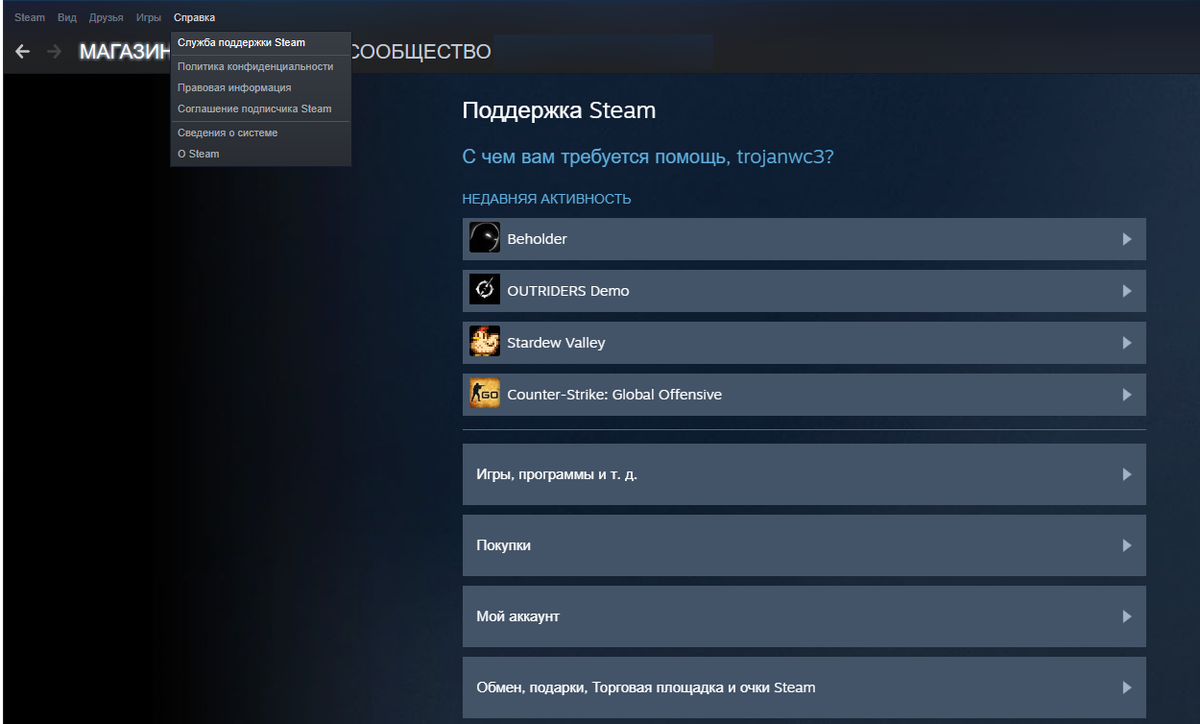Image resolution: width=1200 pixels, height=724 pixels.
Task: Open the Игры menu
Action: 149,18
